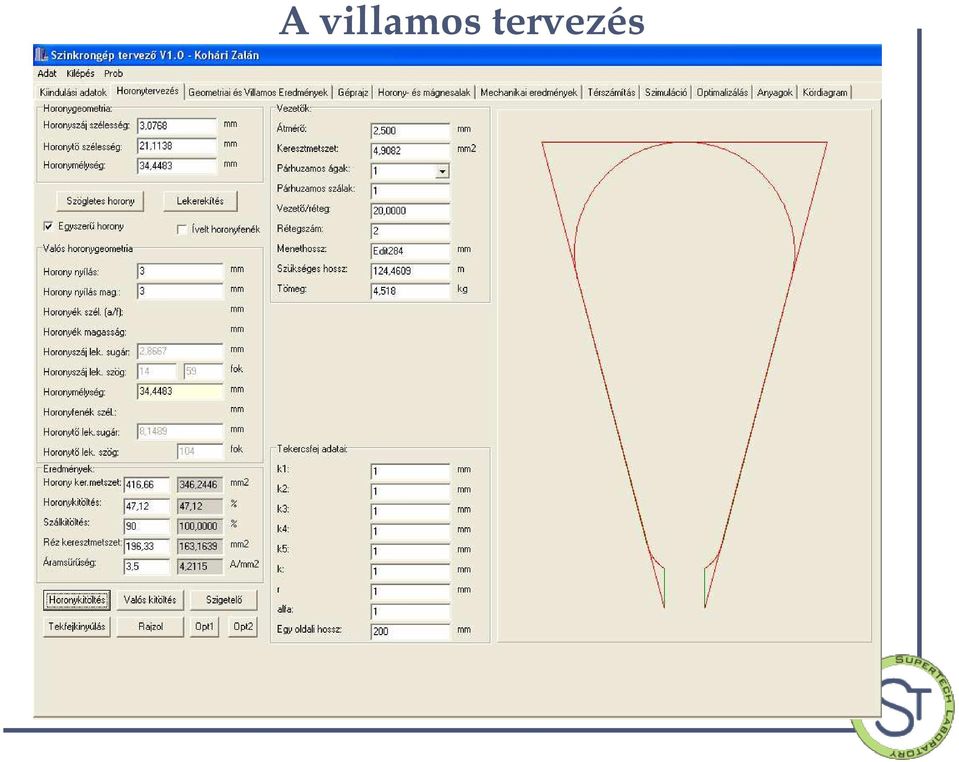Image resolution: width=959 pixels, height=762 pixels.
Task: Click the Tömeg field showing 4,518
Action: (x=410, y=291)
